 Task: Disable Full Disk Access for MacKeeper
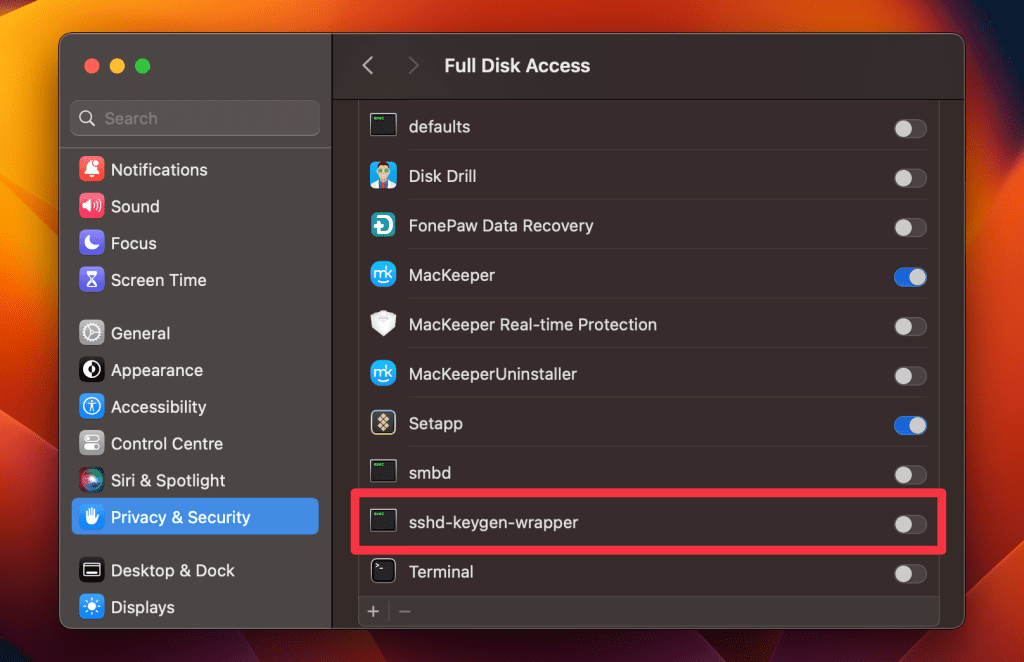pos(909,276)
